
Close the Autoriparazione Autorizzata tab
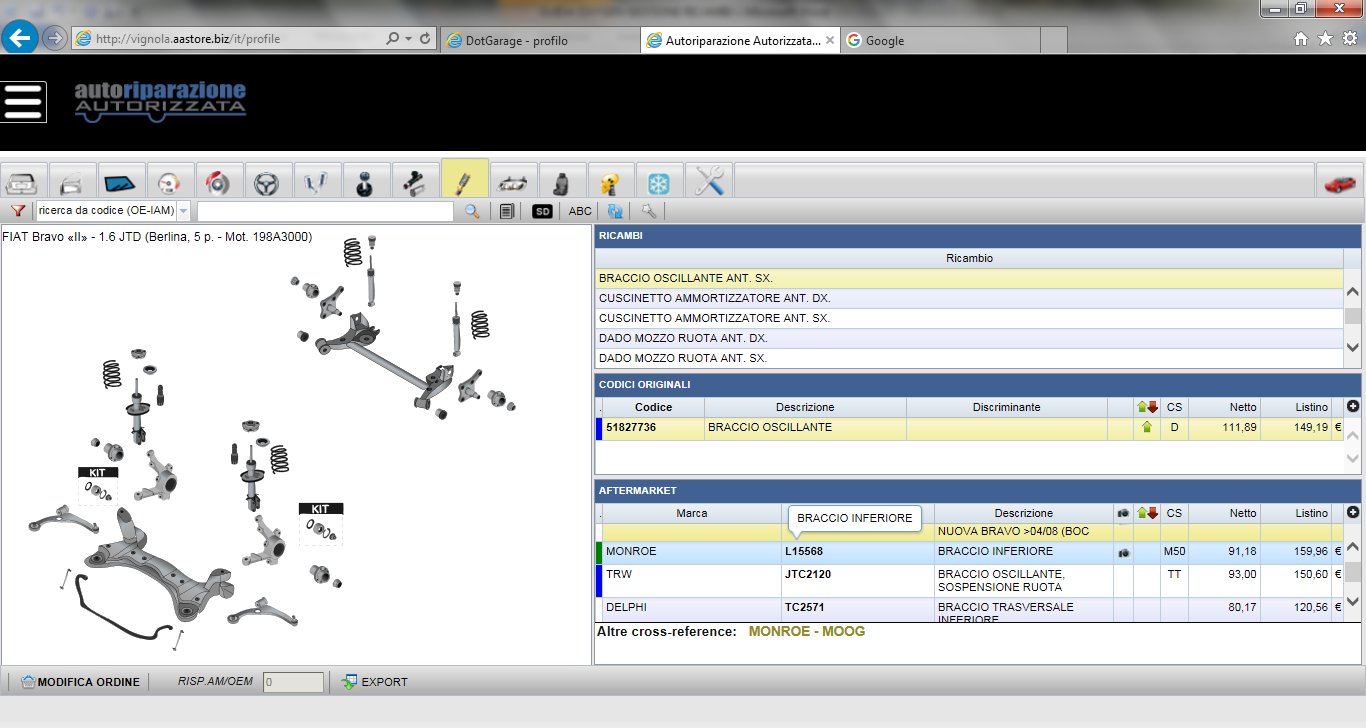tap(830, 40)
